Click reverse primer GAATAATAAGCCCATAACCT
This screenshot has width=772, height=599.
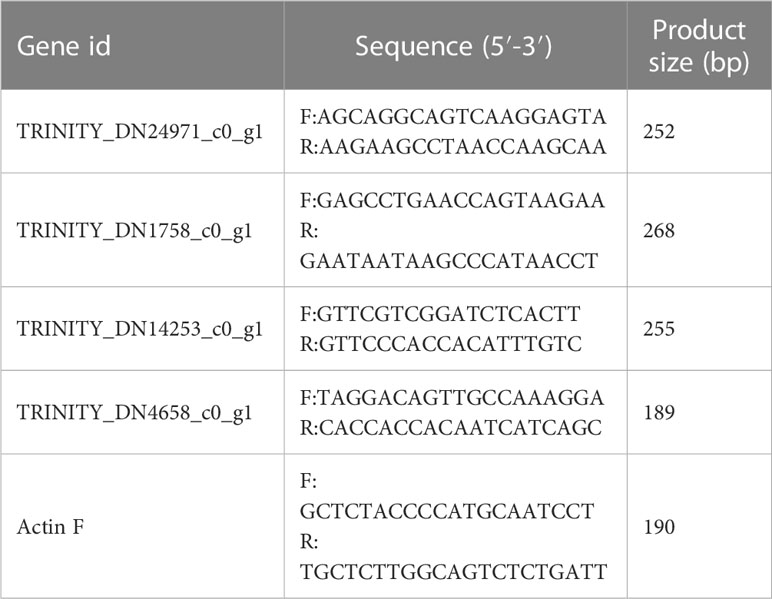449,261
